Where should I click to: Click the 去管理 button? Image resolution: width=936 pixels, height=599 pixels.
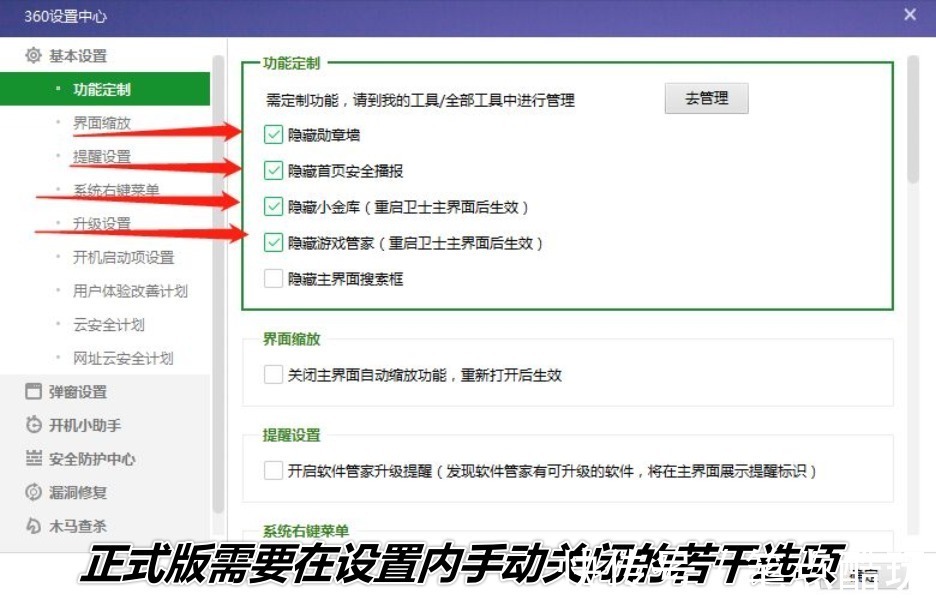[706, 98]
